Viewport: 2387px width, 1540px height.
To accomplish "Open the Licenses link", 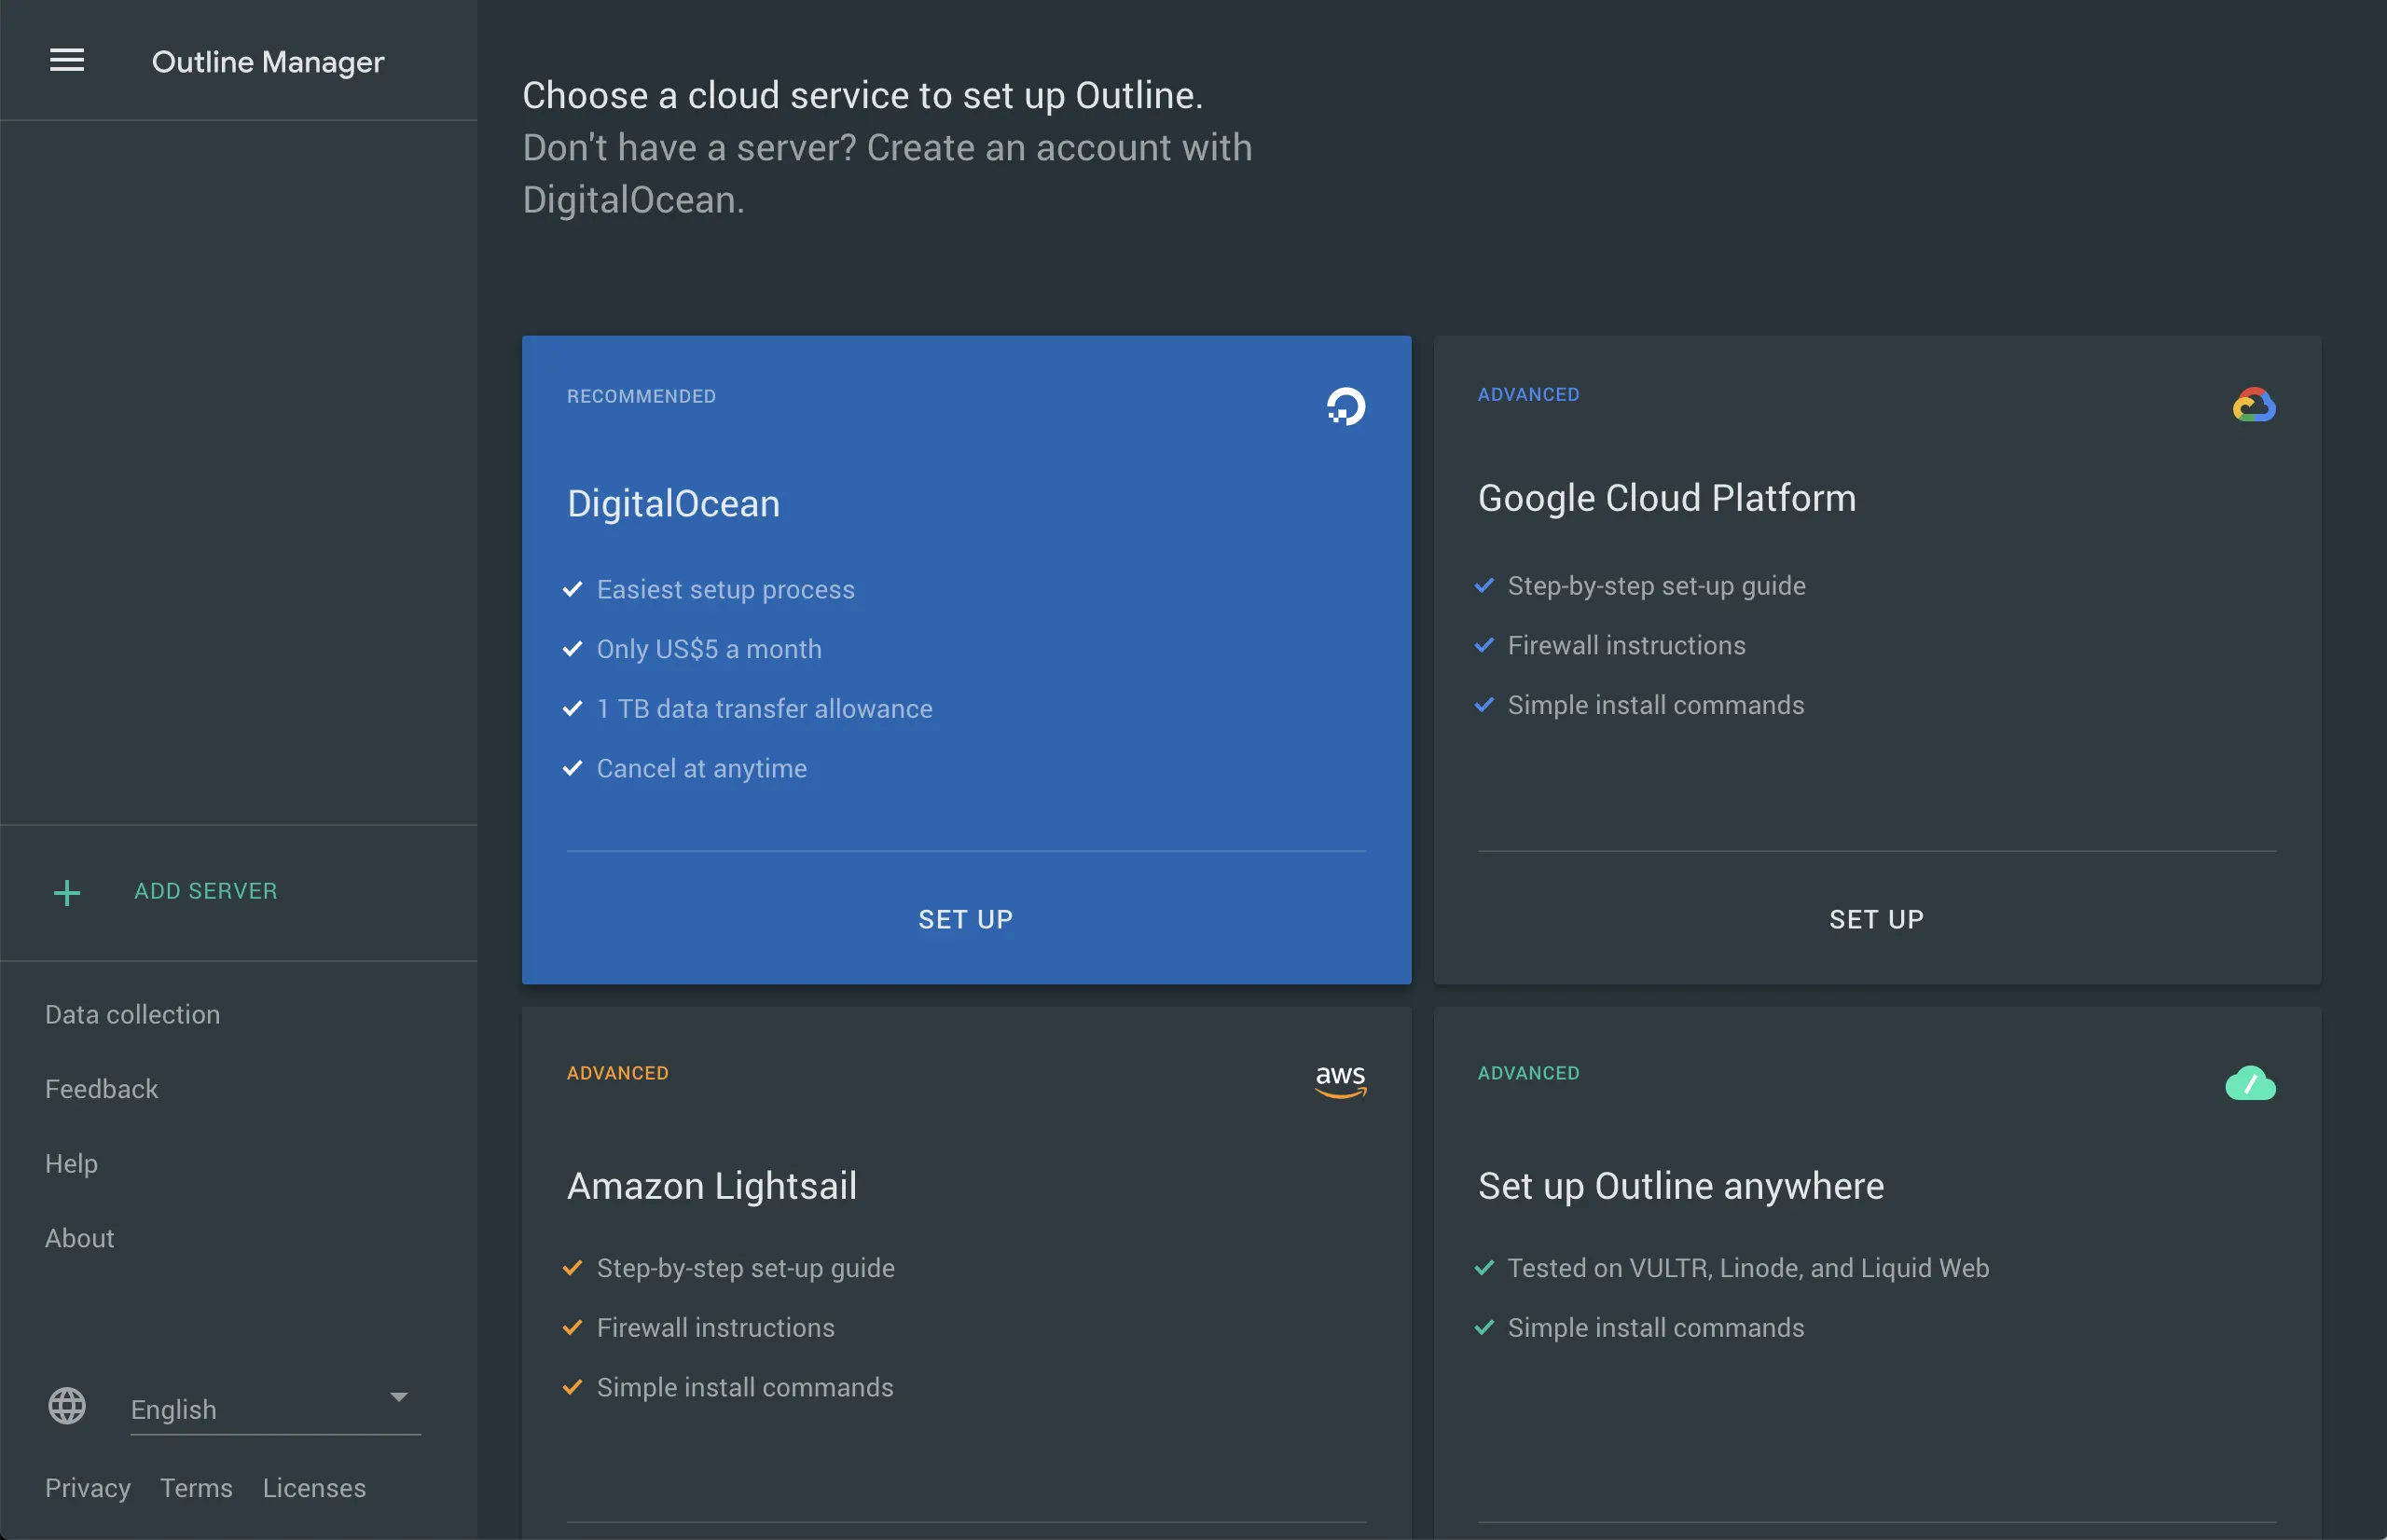I will (x=314, y=1488).
